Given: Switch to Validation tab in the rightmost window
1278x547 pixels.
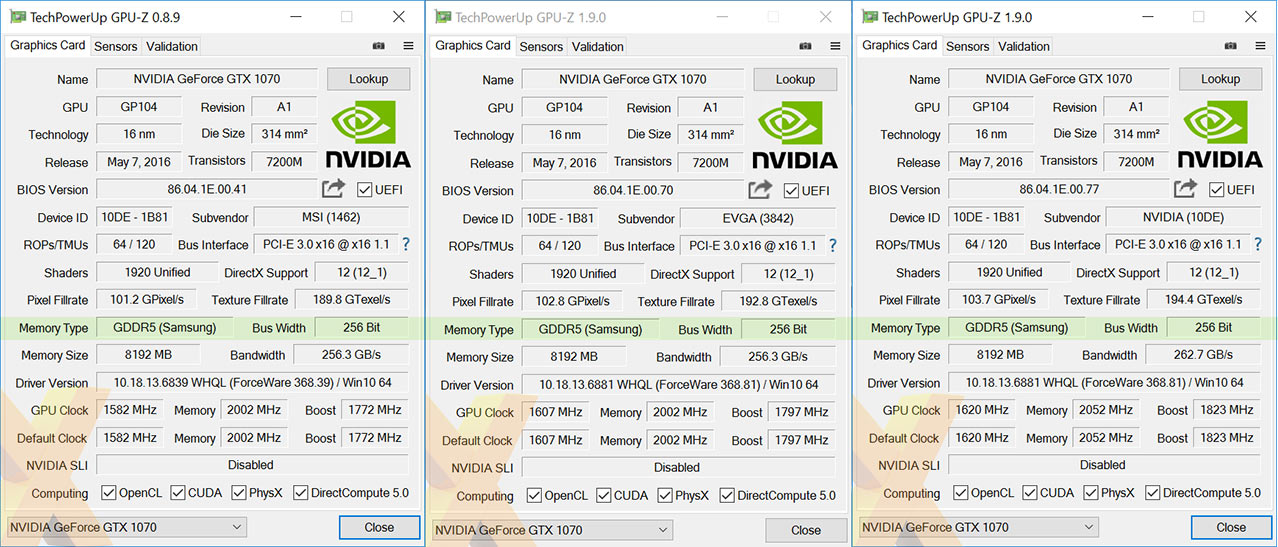Looking at the screenshot, I should [1024, 46].
